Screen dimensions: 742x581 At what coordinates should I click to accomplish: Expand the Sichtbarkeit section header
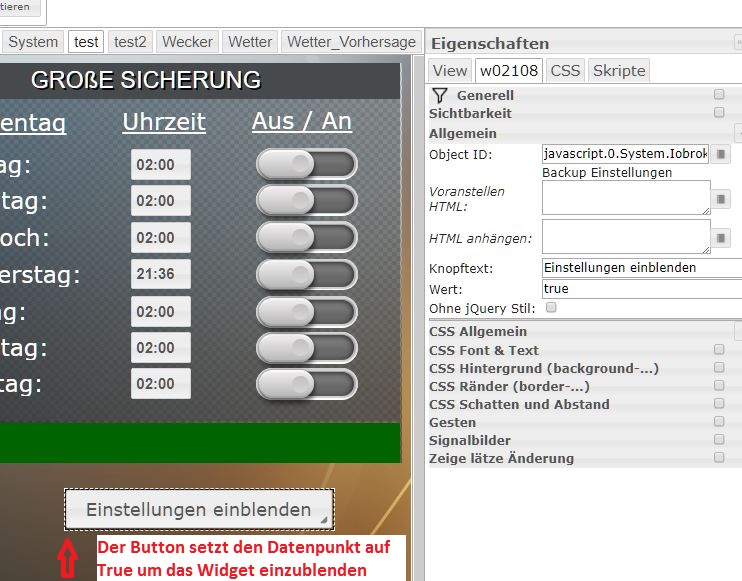[x=470, y=114]
